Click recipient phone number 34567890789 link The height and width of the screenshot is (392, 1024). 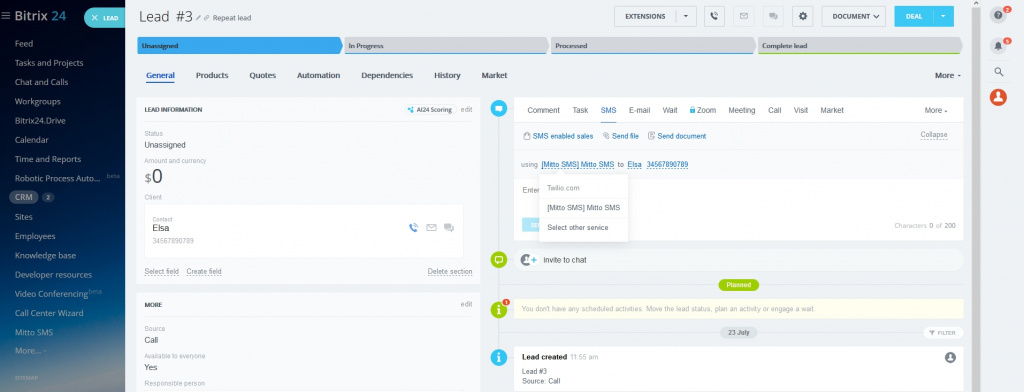[x=667, y=165]
